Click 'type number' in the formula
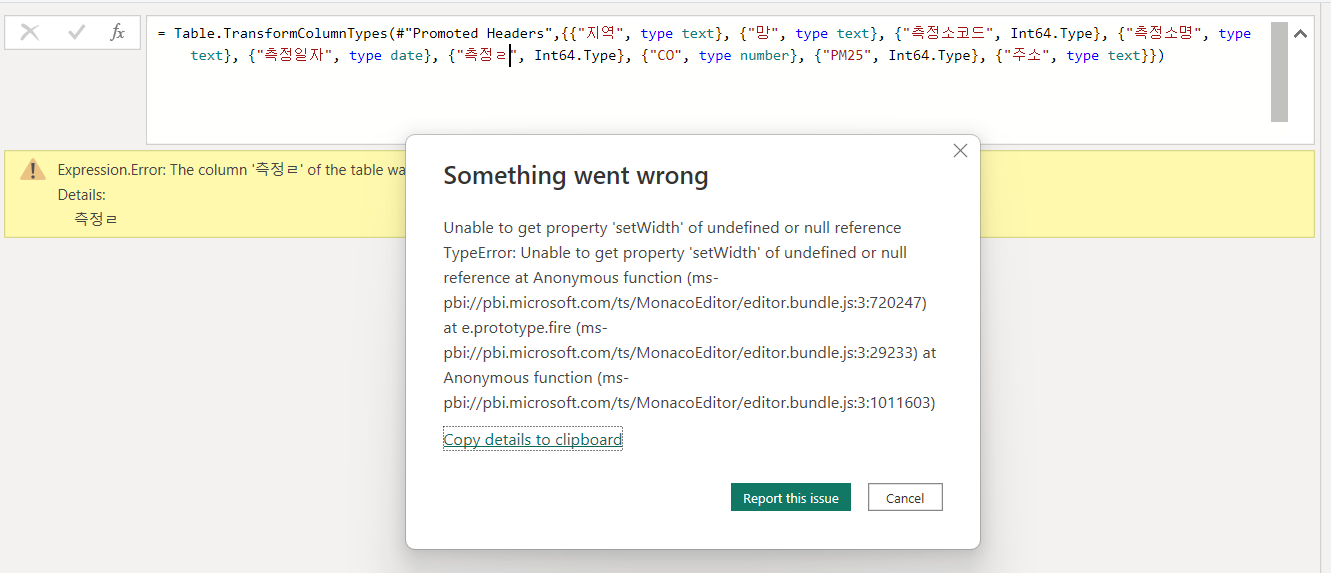The image size is (1331, 573). pyautogui.click(x=745, y=56)
